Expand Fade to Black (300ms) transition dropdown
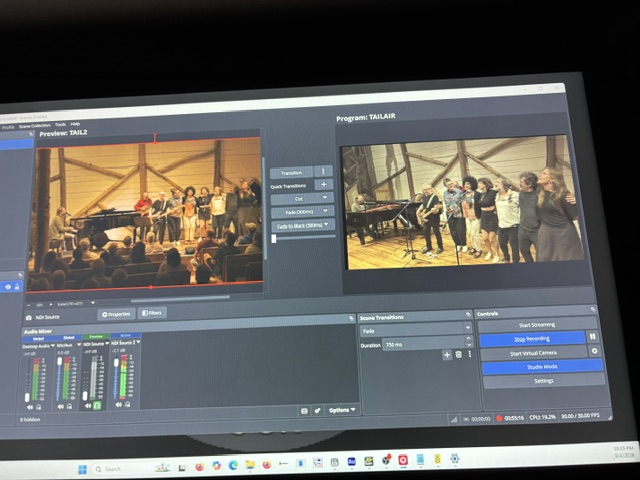Image resolution: width=640 pixels, height=480 pixels. (326, 224)
